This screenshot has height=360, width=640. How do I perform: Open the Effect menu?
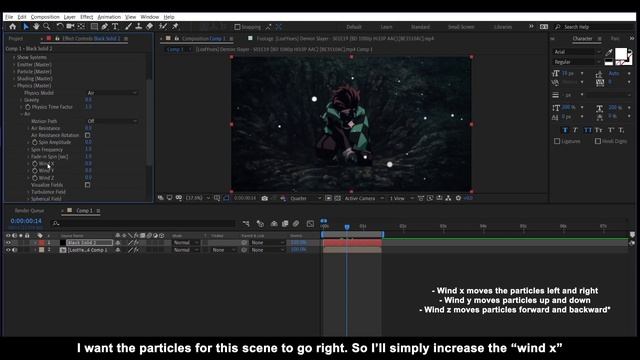tap(87, 17)
